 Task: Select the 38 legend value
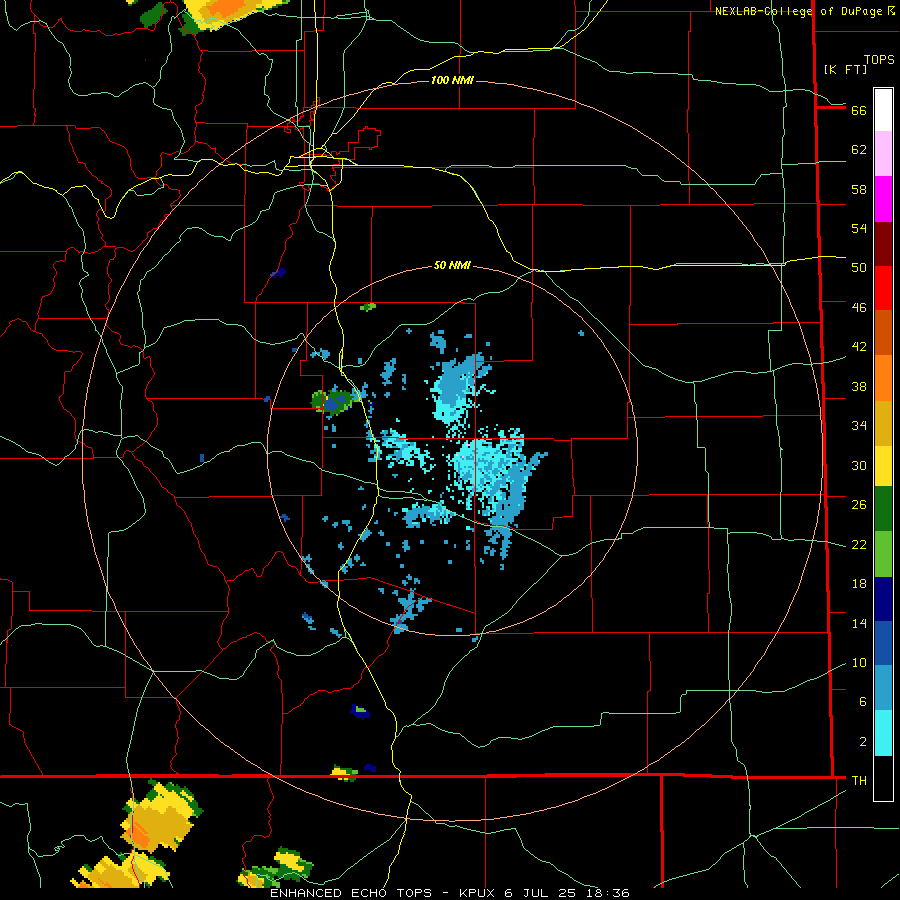coord(859,386)
